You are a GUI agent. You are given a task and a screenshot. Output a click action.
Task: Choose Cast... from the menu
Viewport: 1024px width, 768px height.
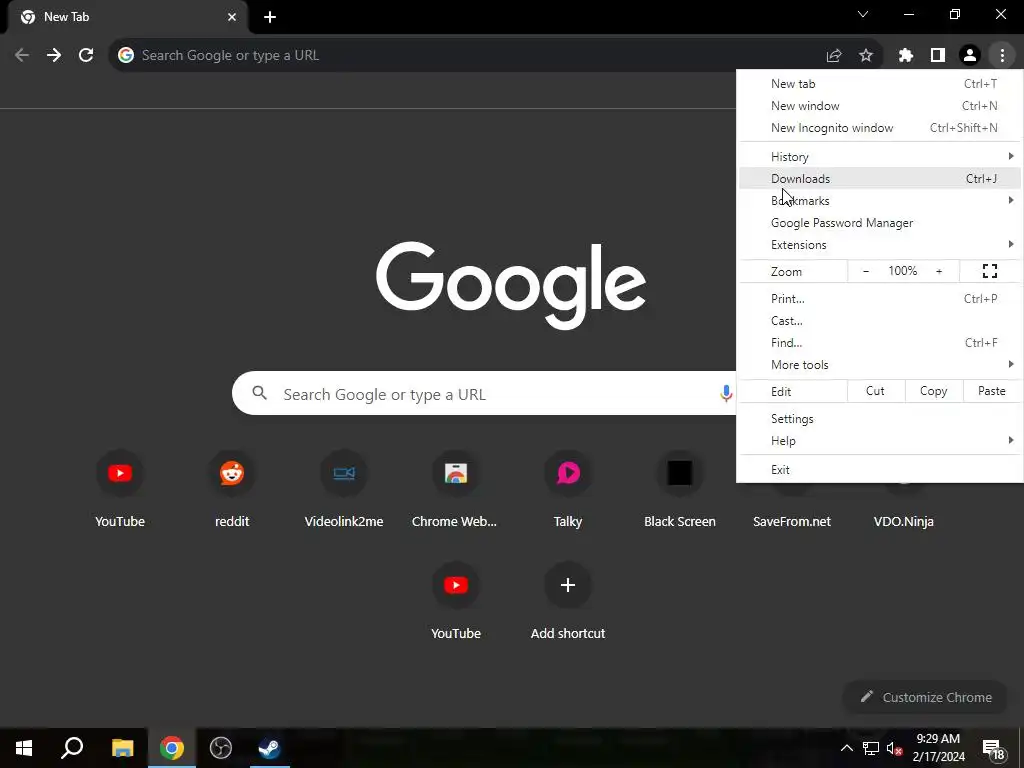880,321
